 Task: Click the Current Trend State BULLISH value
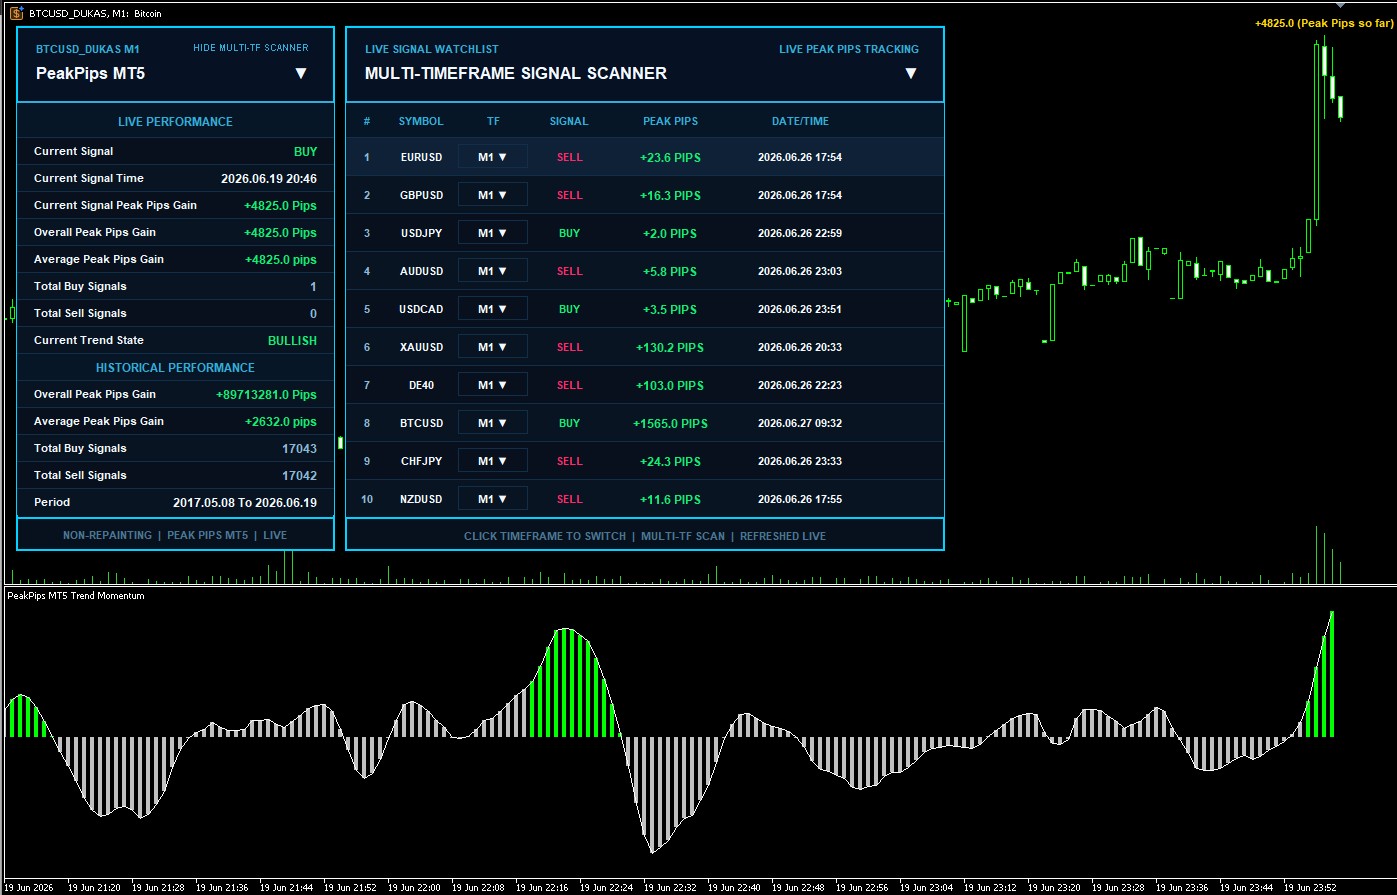[x=292, y=340]
